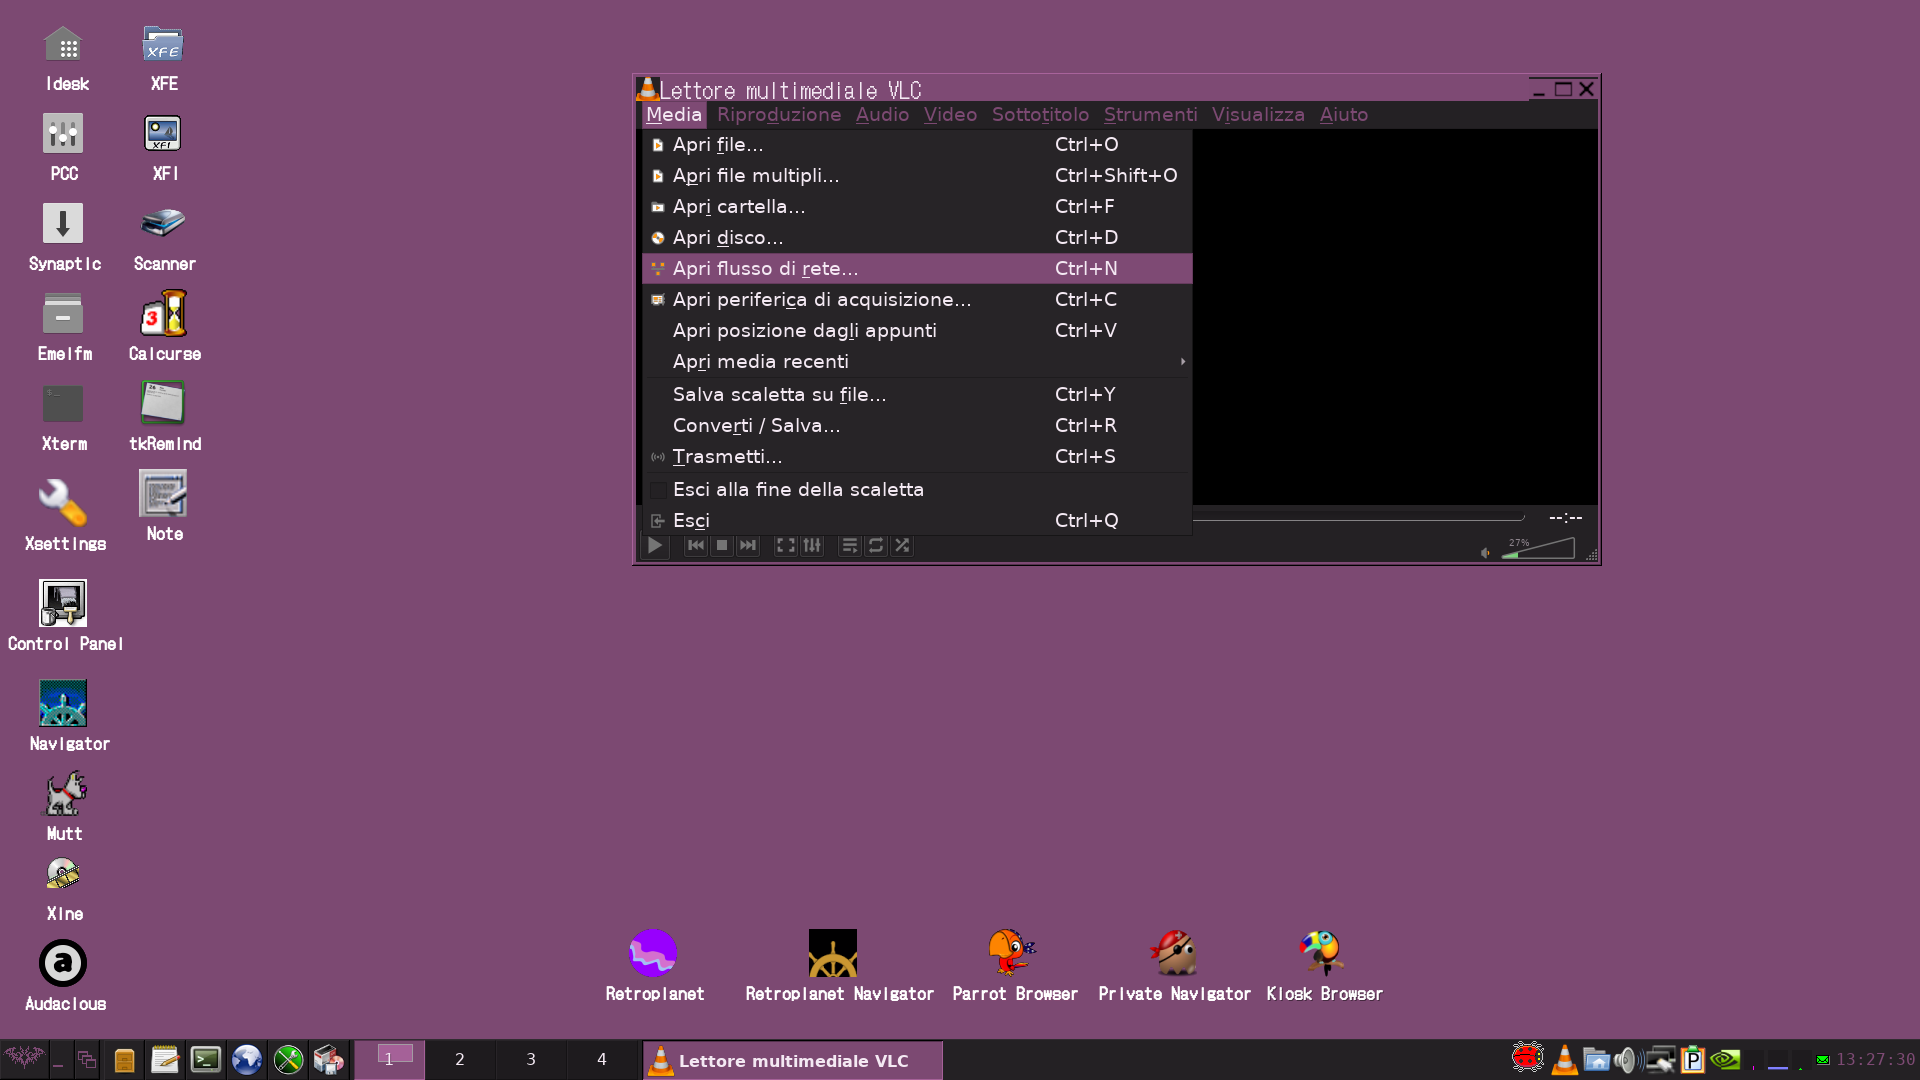Choose 'Converti / Salva...' entry

[x=917, y=426]
